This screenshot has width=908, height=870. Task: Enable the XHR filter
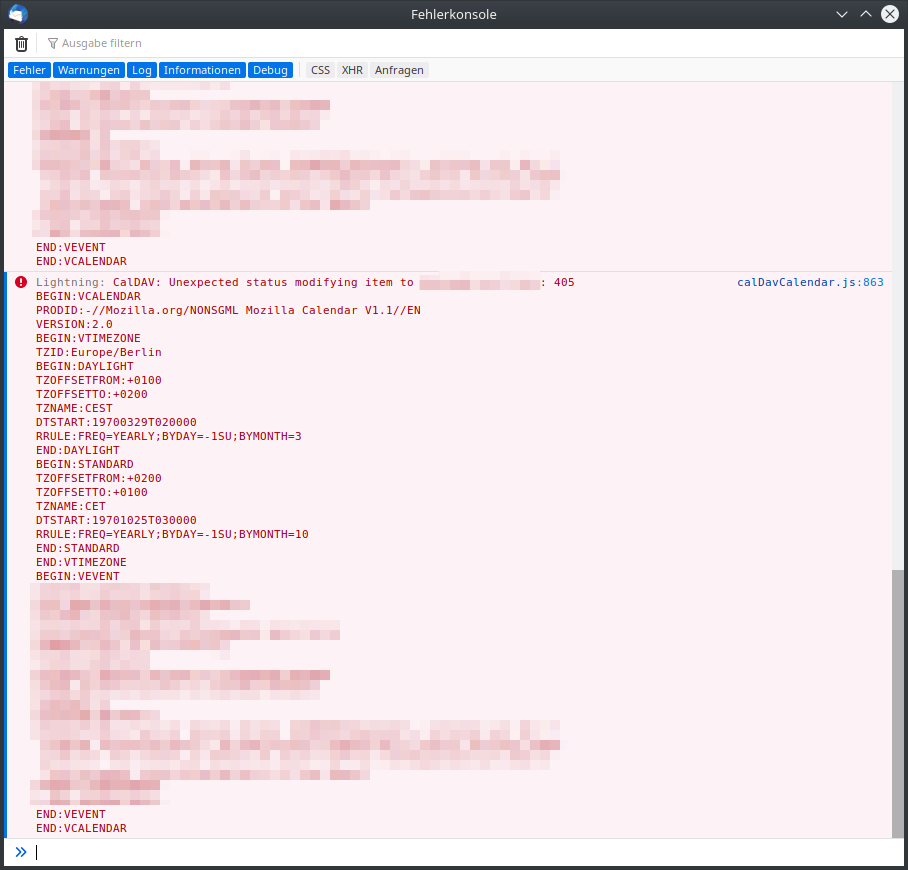click(x=352, y=70)
